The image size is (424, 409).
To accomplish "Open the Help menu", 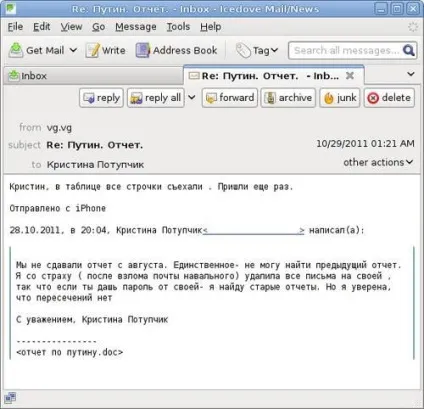I will (210, 27).
